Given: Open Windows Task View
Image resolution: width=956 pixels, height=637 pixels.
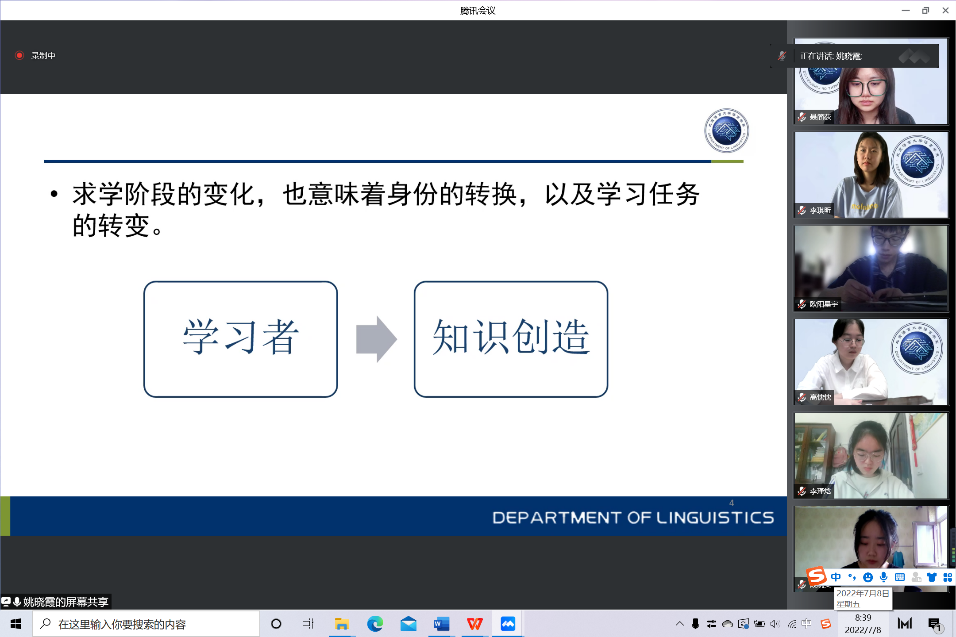Looking at the screenshot, I should [308, 624].
